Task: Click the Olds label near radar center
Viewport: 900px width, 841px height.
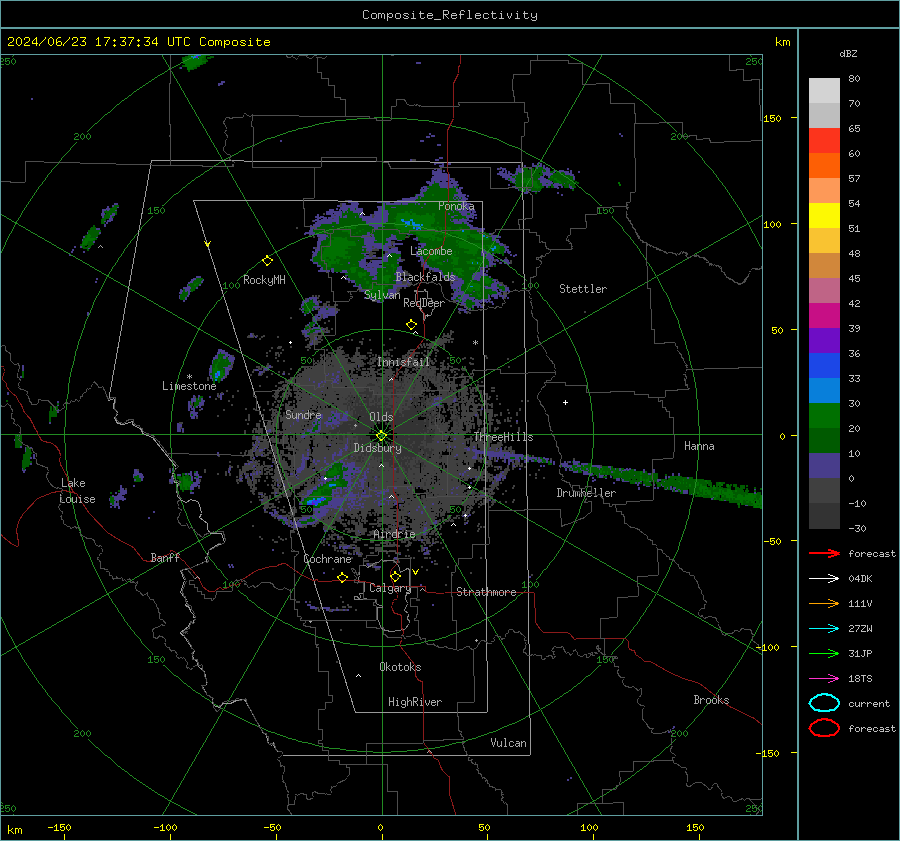Action: (381, 417)
